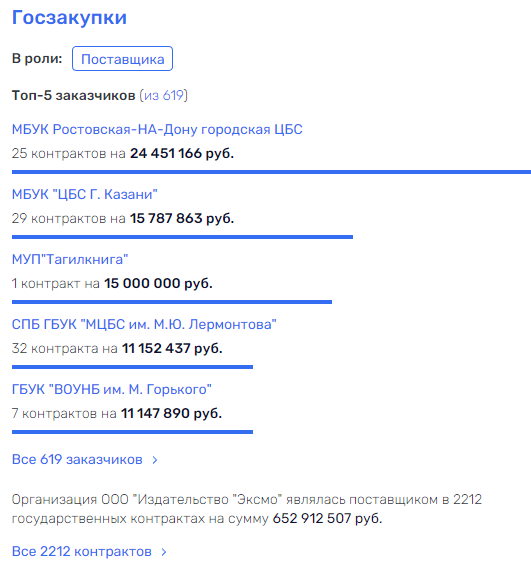Open МБУК "ЦБС Г. Казани" customer
Viewport: 531px width, 562px height.
(x=85, y=194)
